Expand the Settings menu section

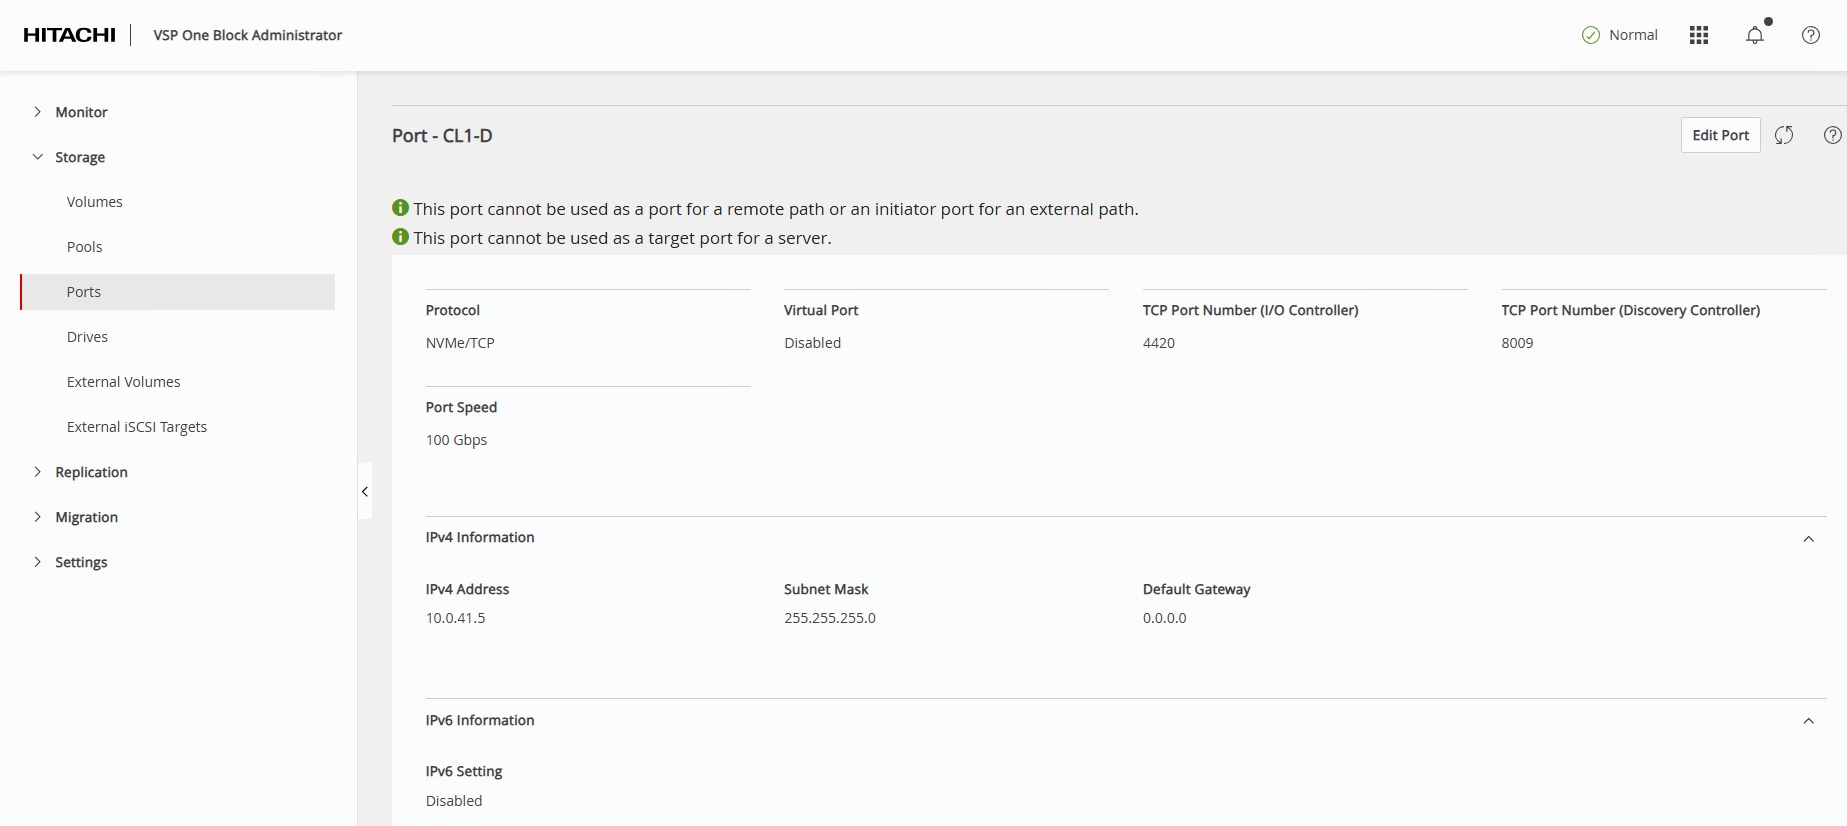38,562
